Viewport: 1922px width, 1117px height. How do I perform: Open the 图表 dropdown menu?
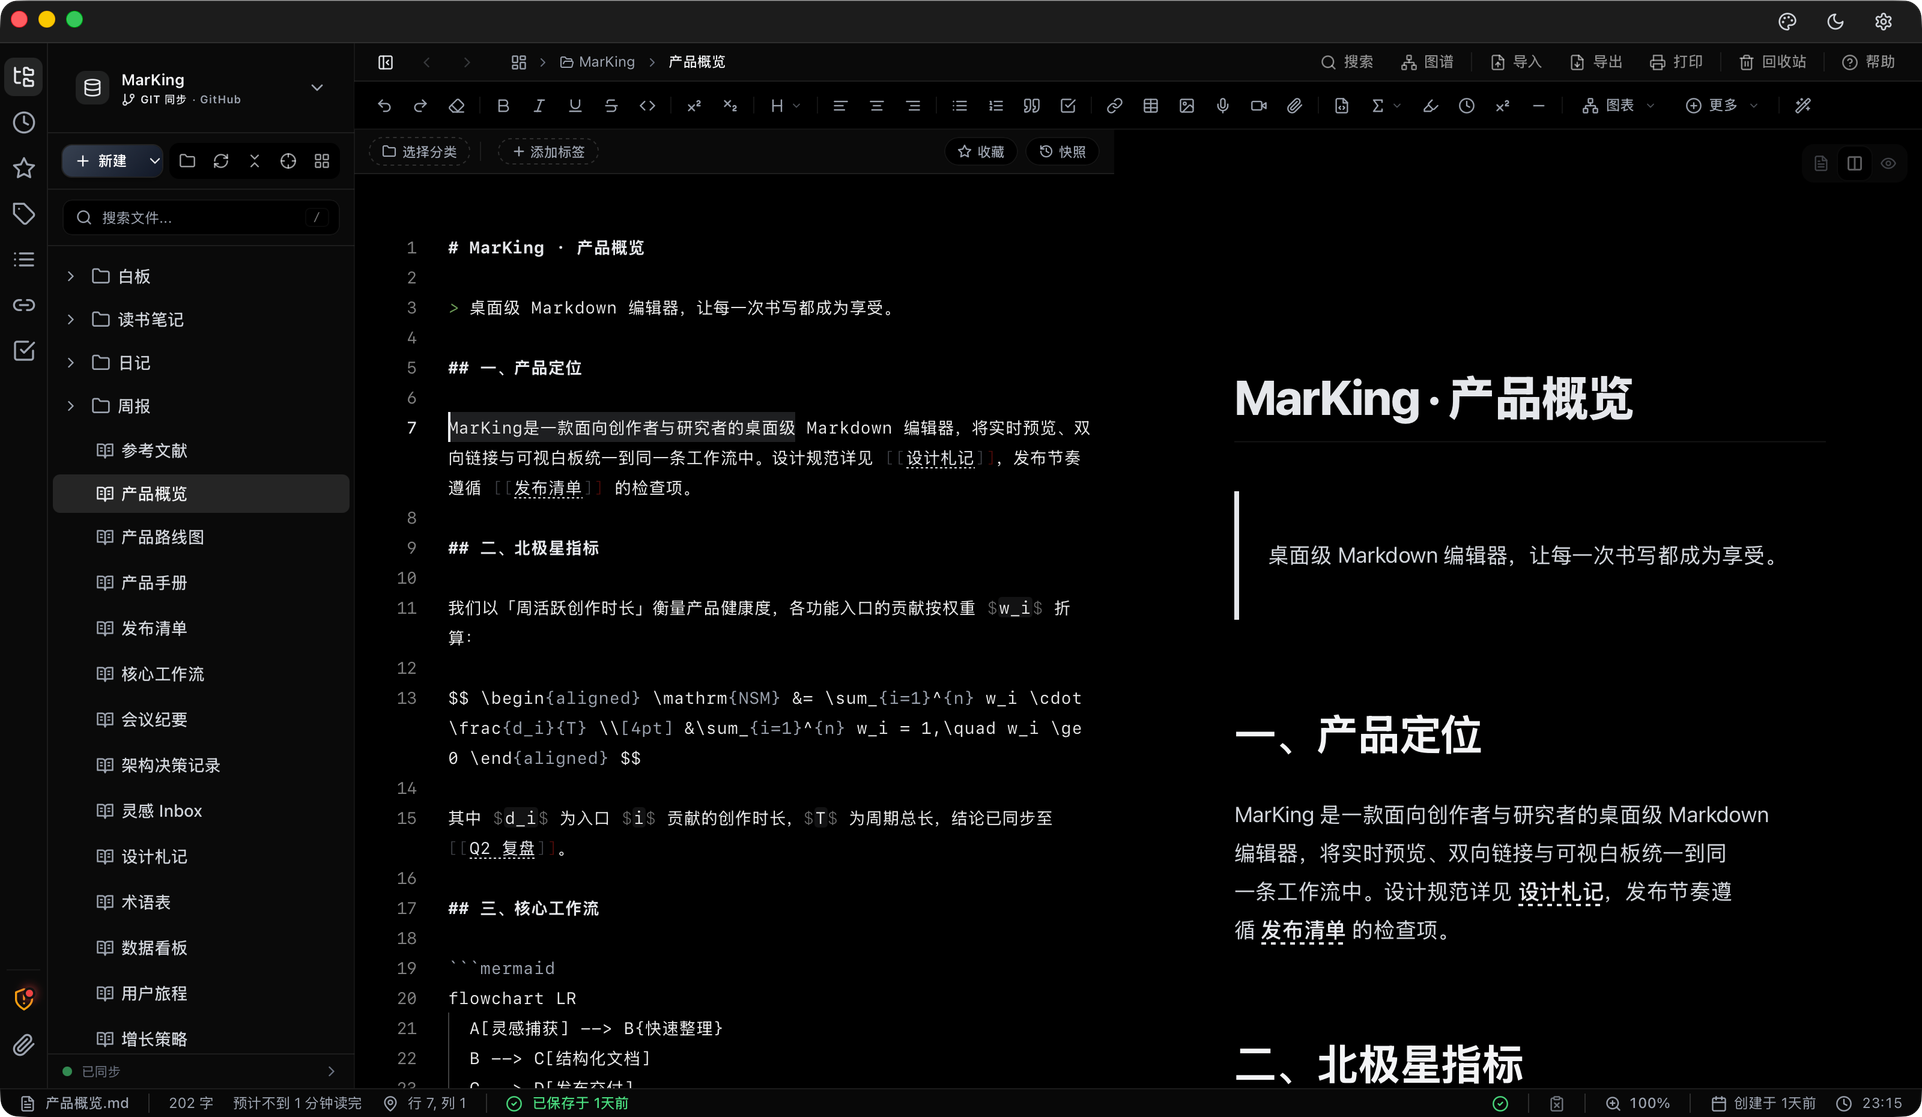pos(1617,106)
